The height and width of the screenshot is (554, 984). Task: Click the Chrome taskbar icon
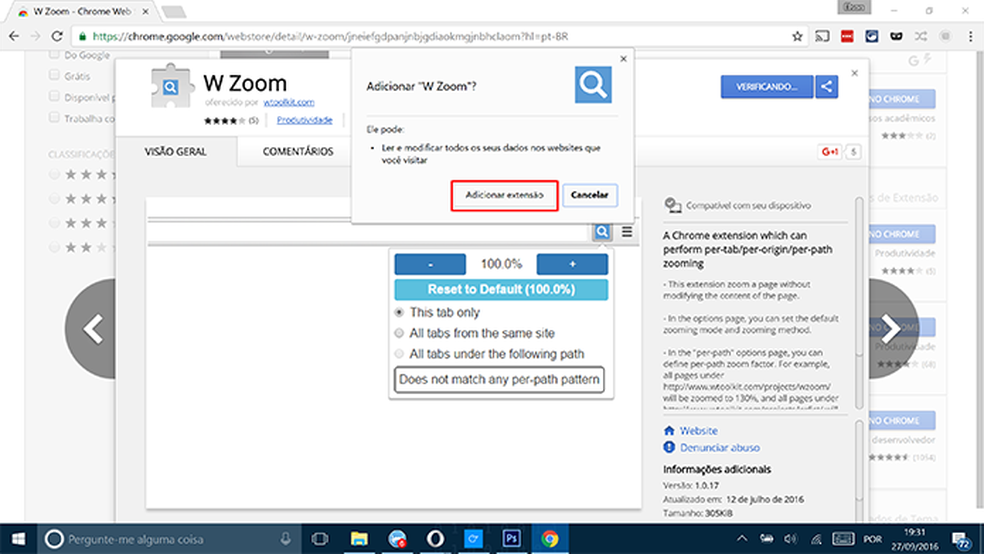(550, 539)
